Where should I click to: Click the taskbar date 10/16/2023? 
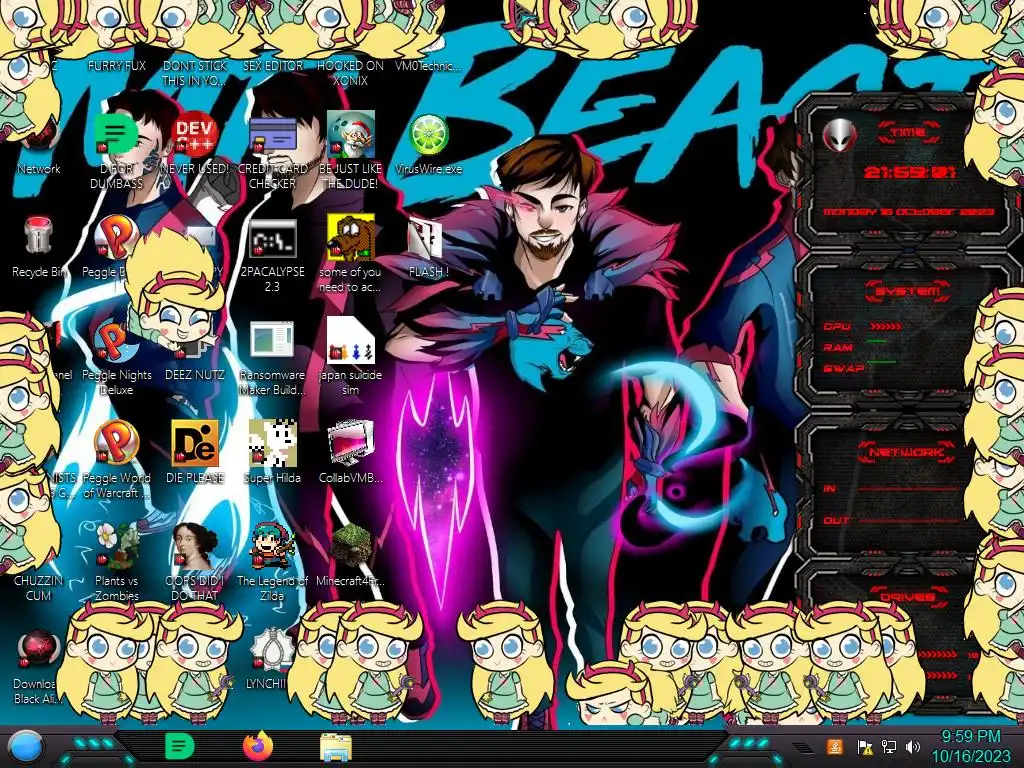[970, 756]
